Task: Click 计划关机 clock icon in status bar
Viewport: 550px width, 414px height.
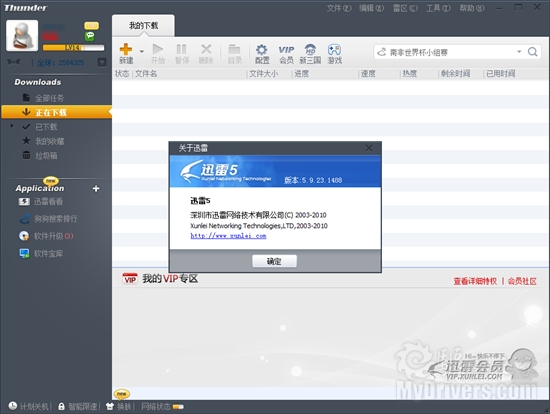Action: click(13, 406)
